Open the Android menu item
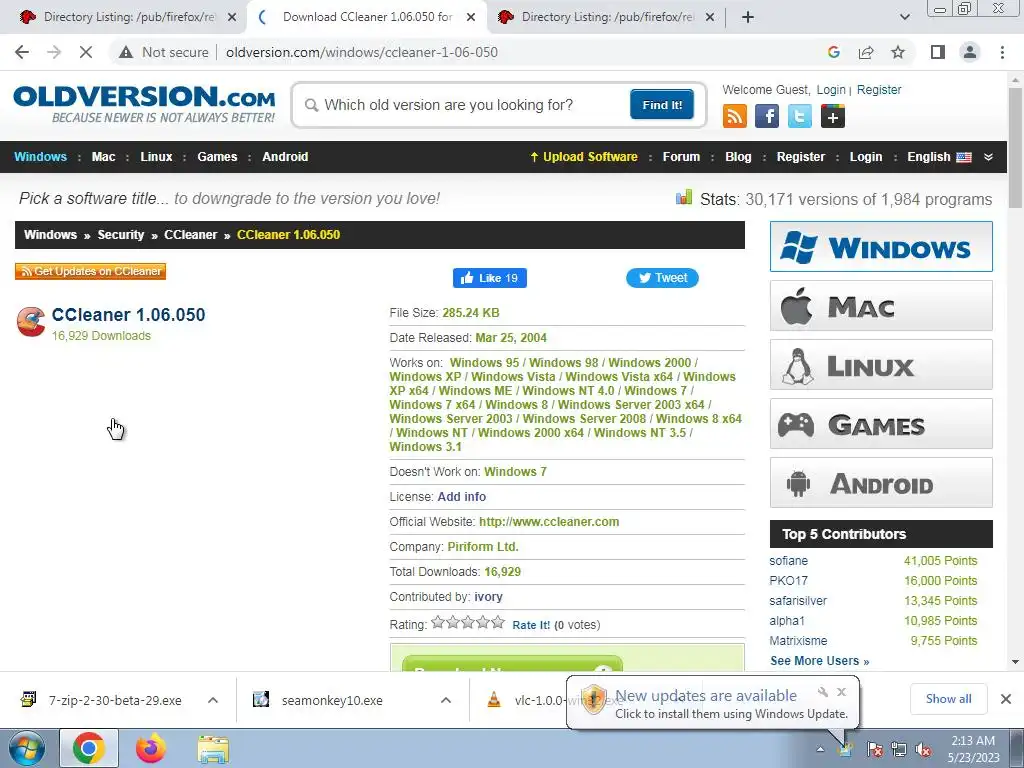 285,157
